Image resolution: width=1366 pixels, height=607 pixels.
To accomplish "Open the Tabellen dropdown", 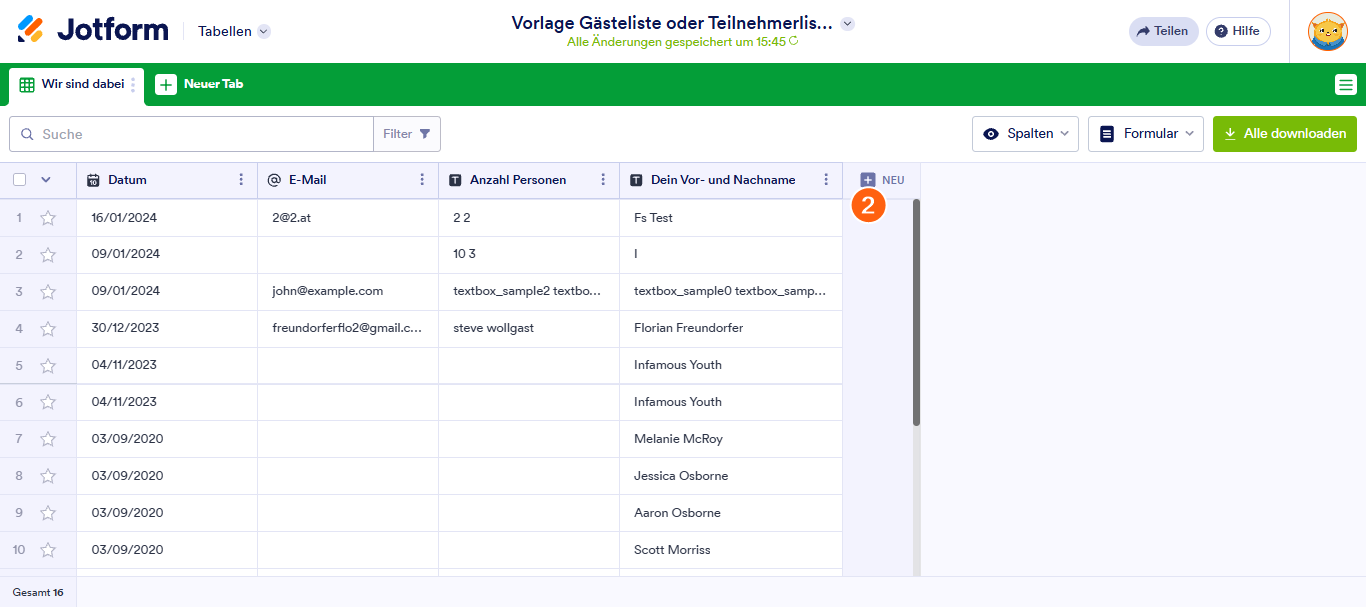I will pos(234,31).
